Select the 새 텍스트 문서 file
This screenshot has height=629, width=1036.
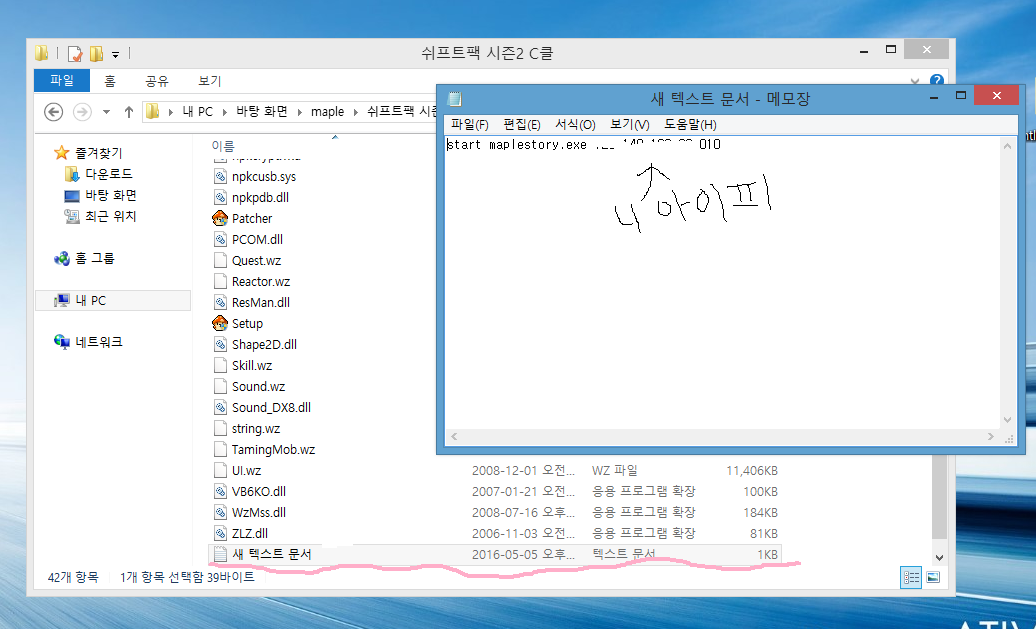coord(272,554)
